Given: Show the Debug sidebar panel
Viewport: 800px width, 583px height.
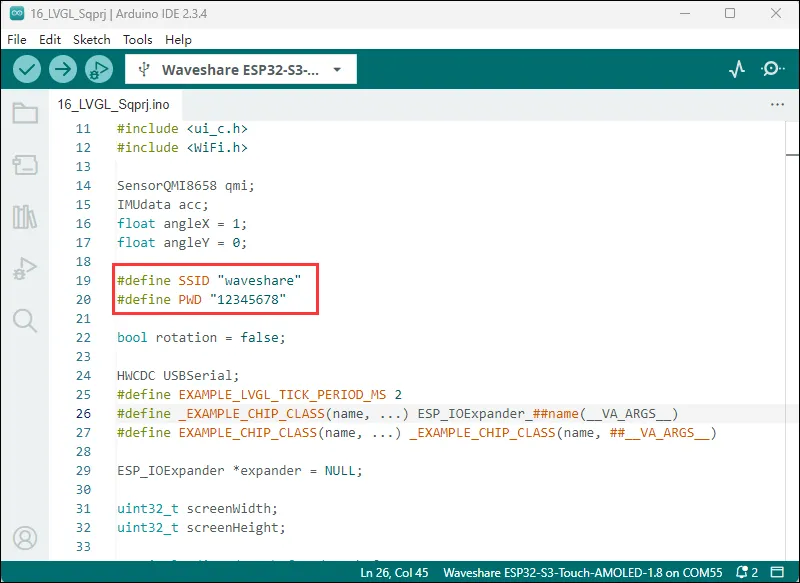Looking at the screenshot, I should (x=25, y=268).
